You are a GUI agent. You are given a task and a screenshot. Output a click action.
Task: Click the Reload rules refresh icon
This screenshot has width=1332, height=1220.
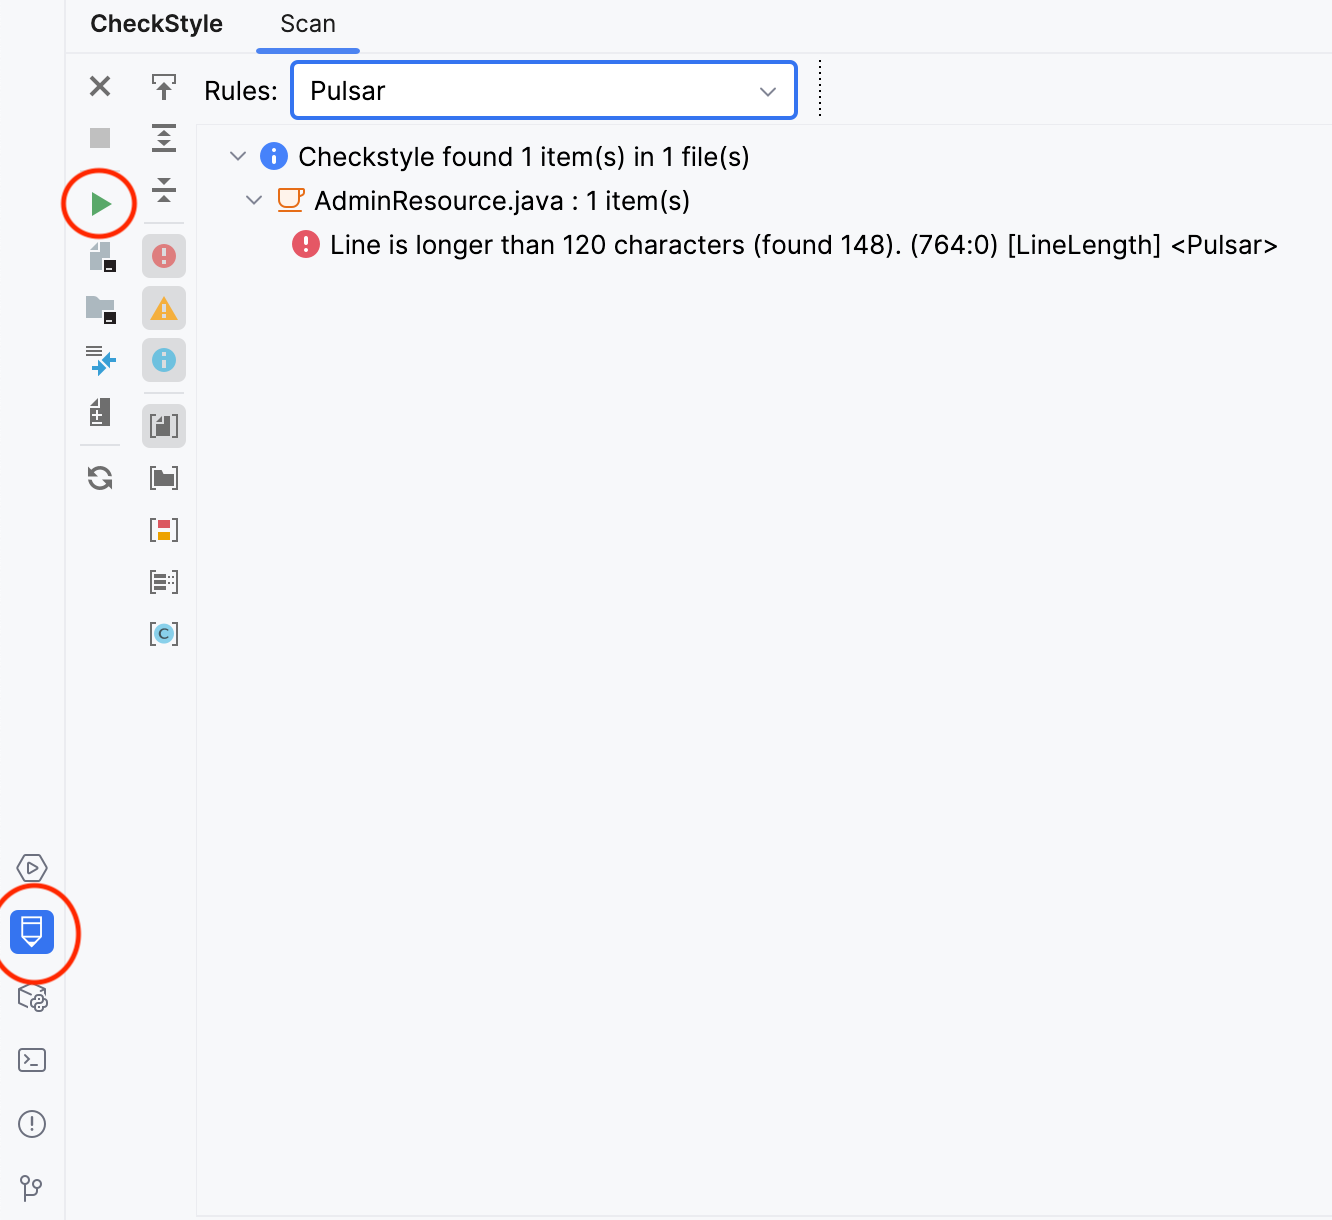100,478
